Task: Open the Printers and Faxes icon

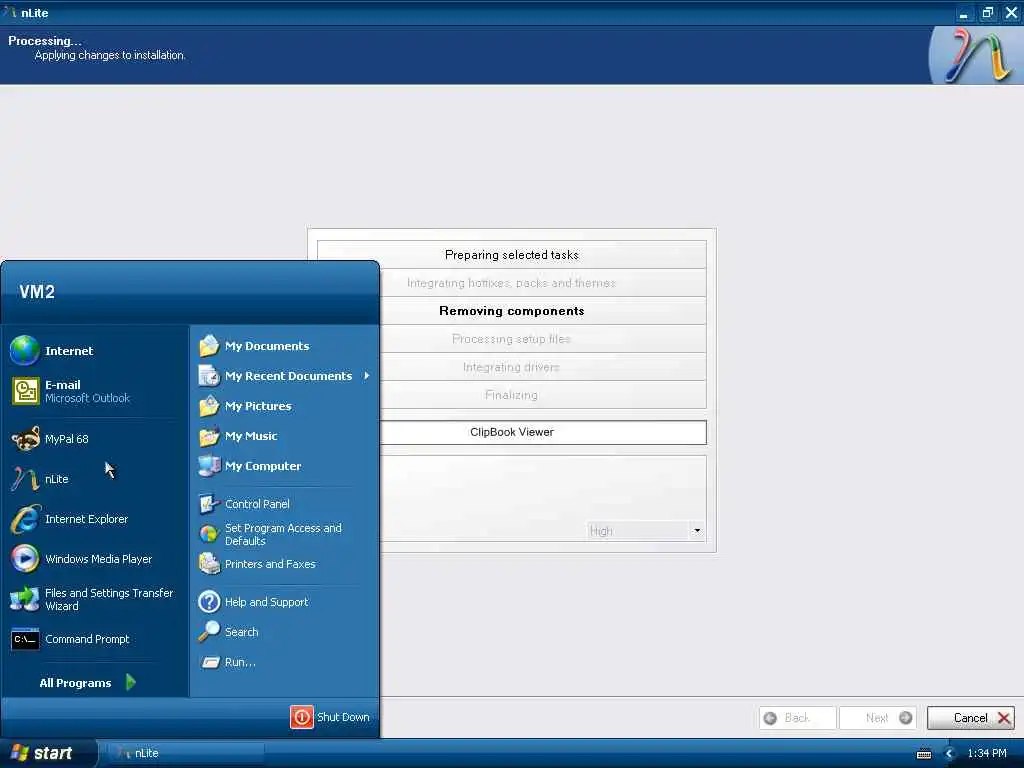Action: pos(209,564)
